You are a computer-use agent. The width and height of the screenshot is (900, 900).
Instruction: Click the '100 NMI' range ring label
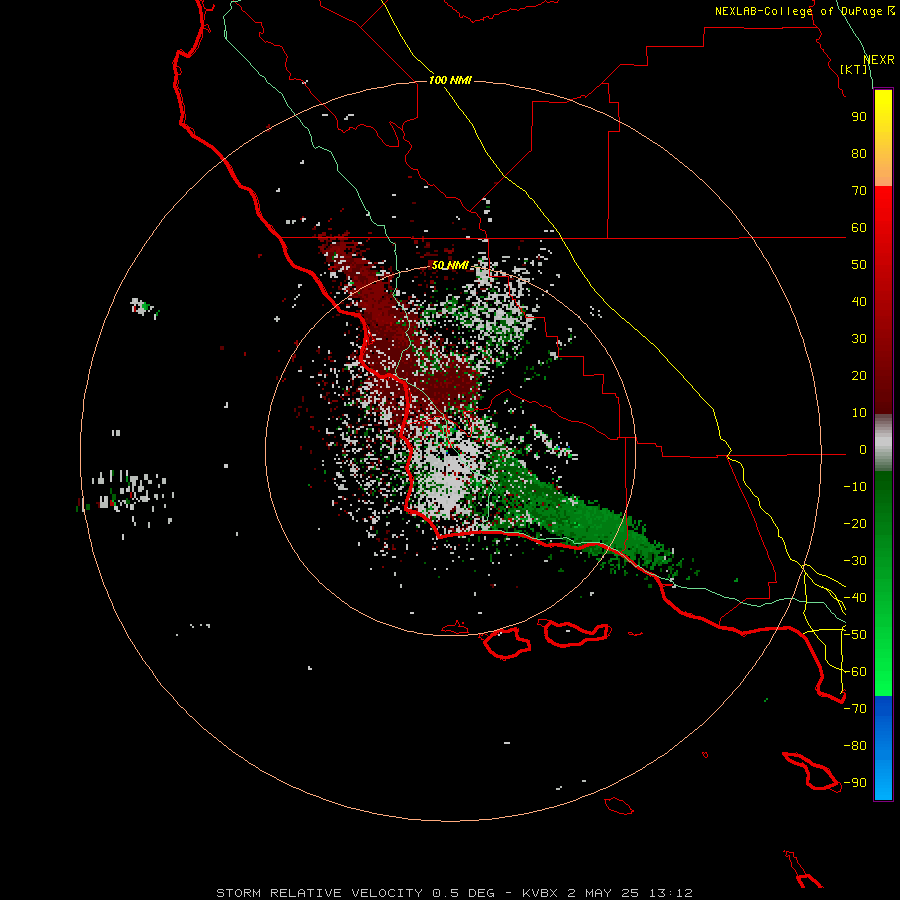450,80
